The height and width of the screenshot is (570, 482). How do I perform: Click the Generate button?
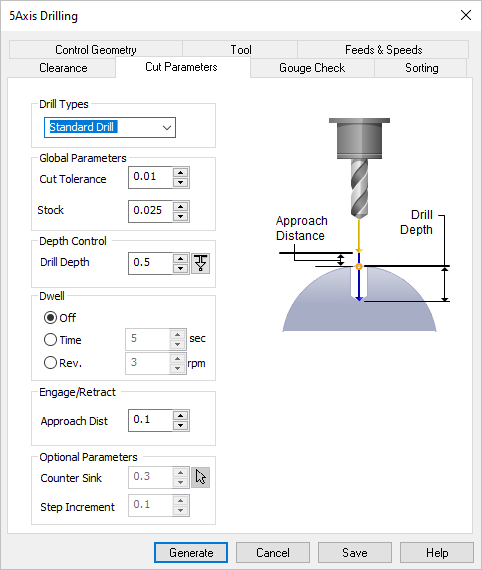(x=191, y=553)
